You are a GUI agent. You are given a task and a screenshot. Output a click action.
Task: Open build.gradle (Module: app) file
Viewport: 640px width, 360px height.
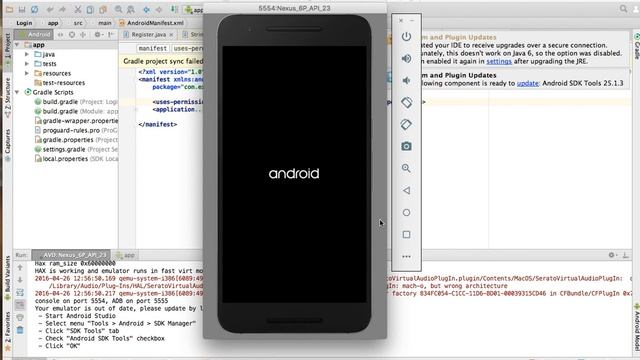[76, 111]
